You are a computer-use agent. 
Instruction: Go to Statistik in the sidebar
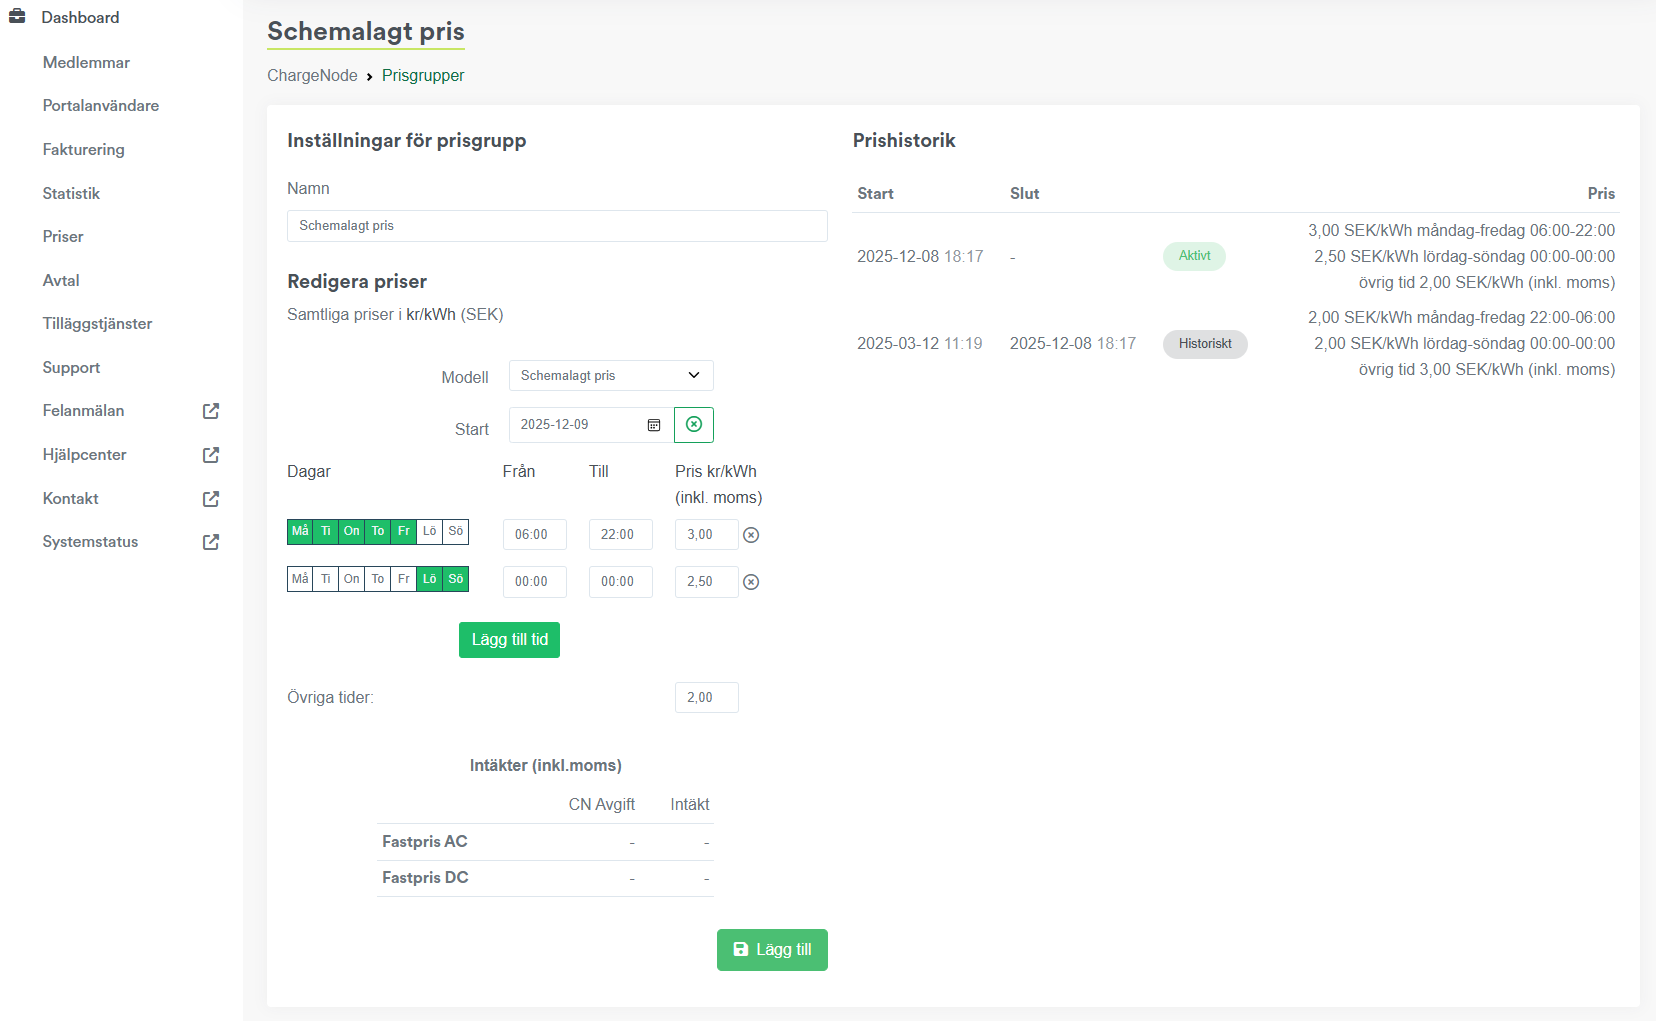tap(71, 194)
